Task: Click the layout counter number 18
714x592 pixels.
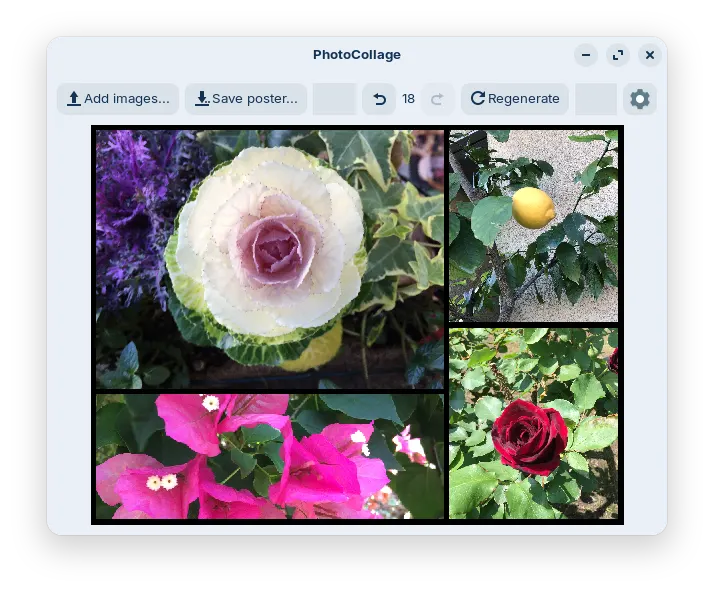Action: [x=408, y=99]
